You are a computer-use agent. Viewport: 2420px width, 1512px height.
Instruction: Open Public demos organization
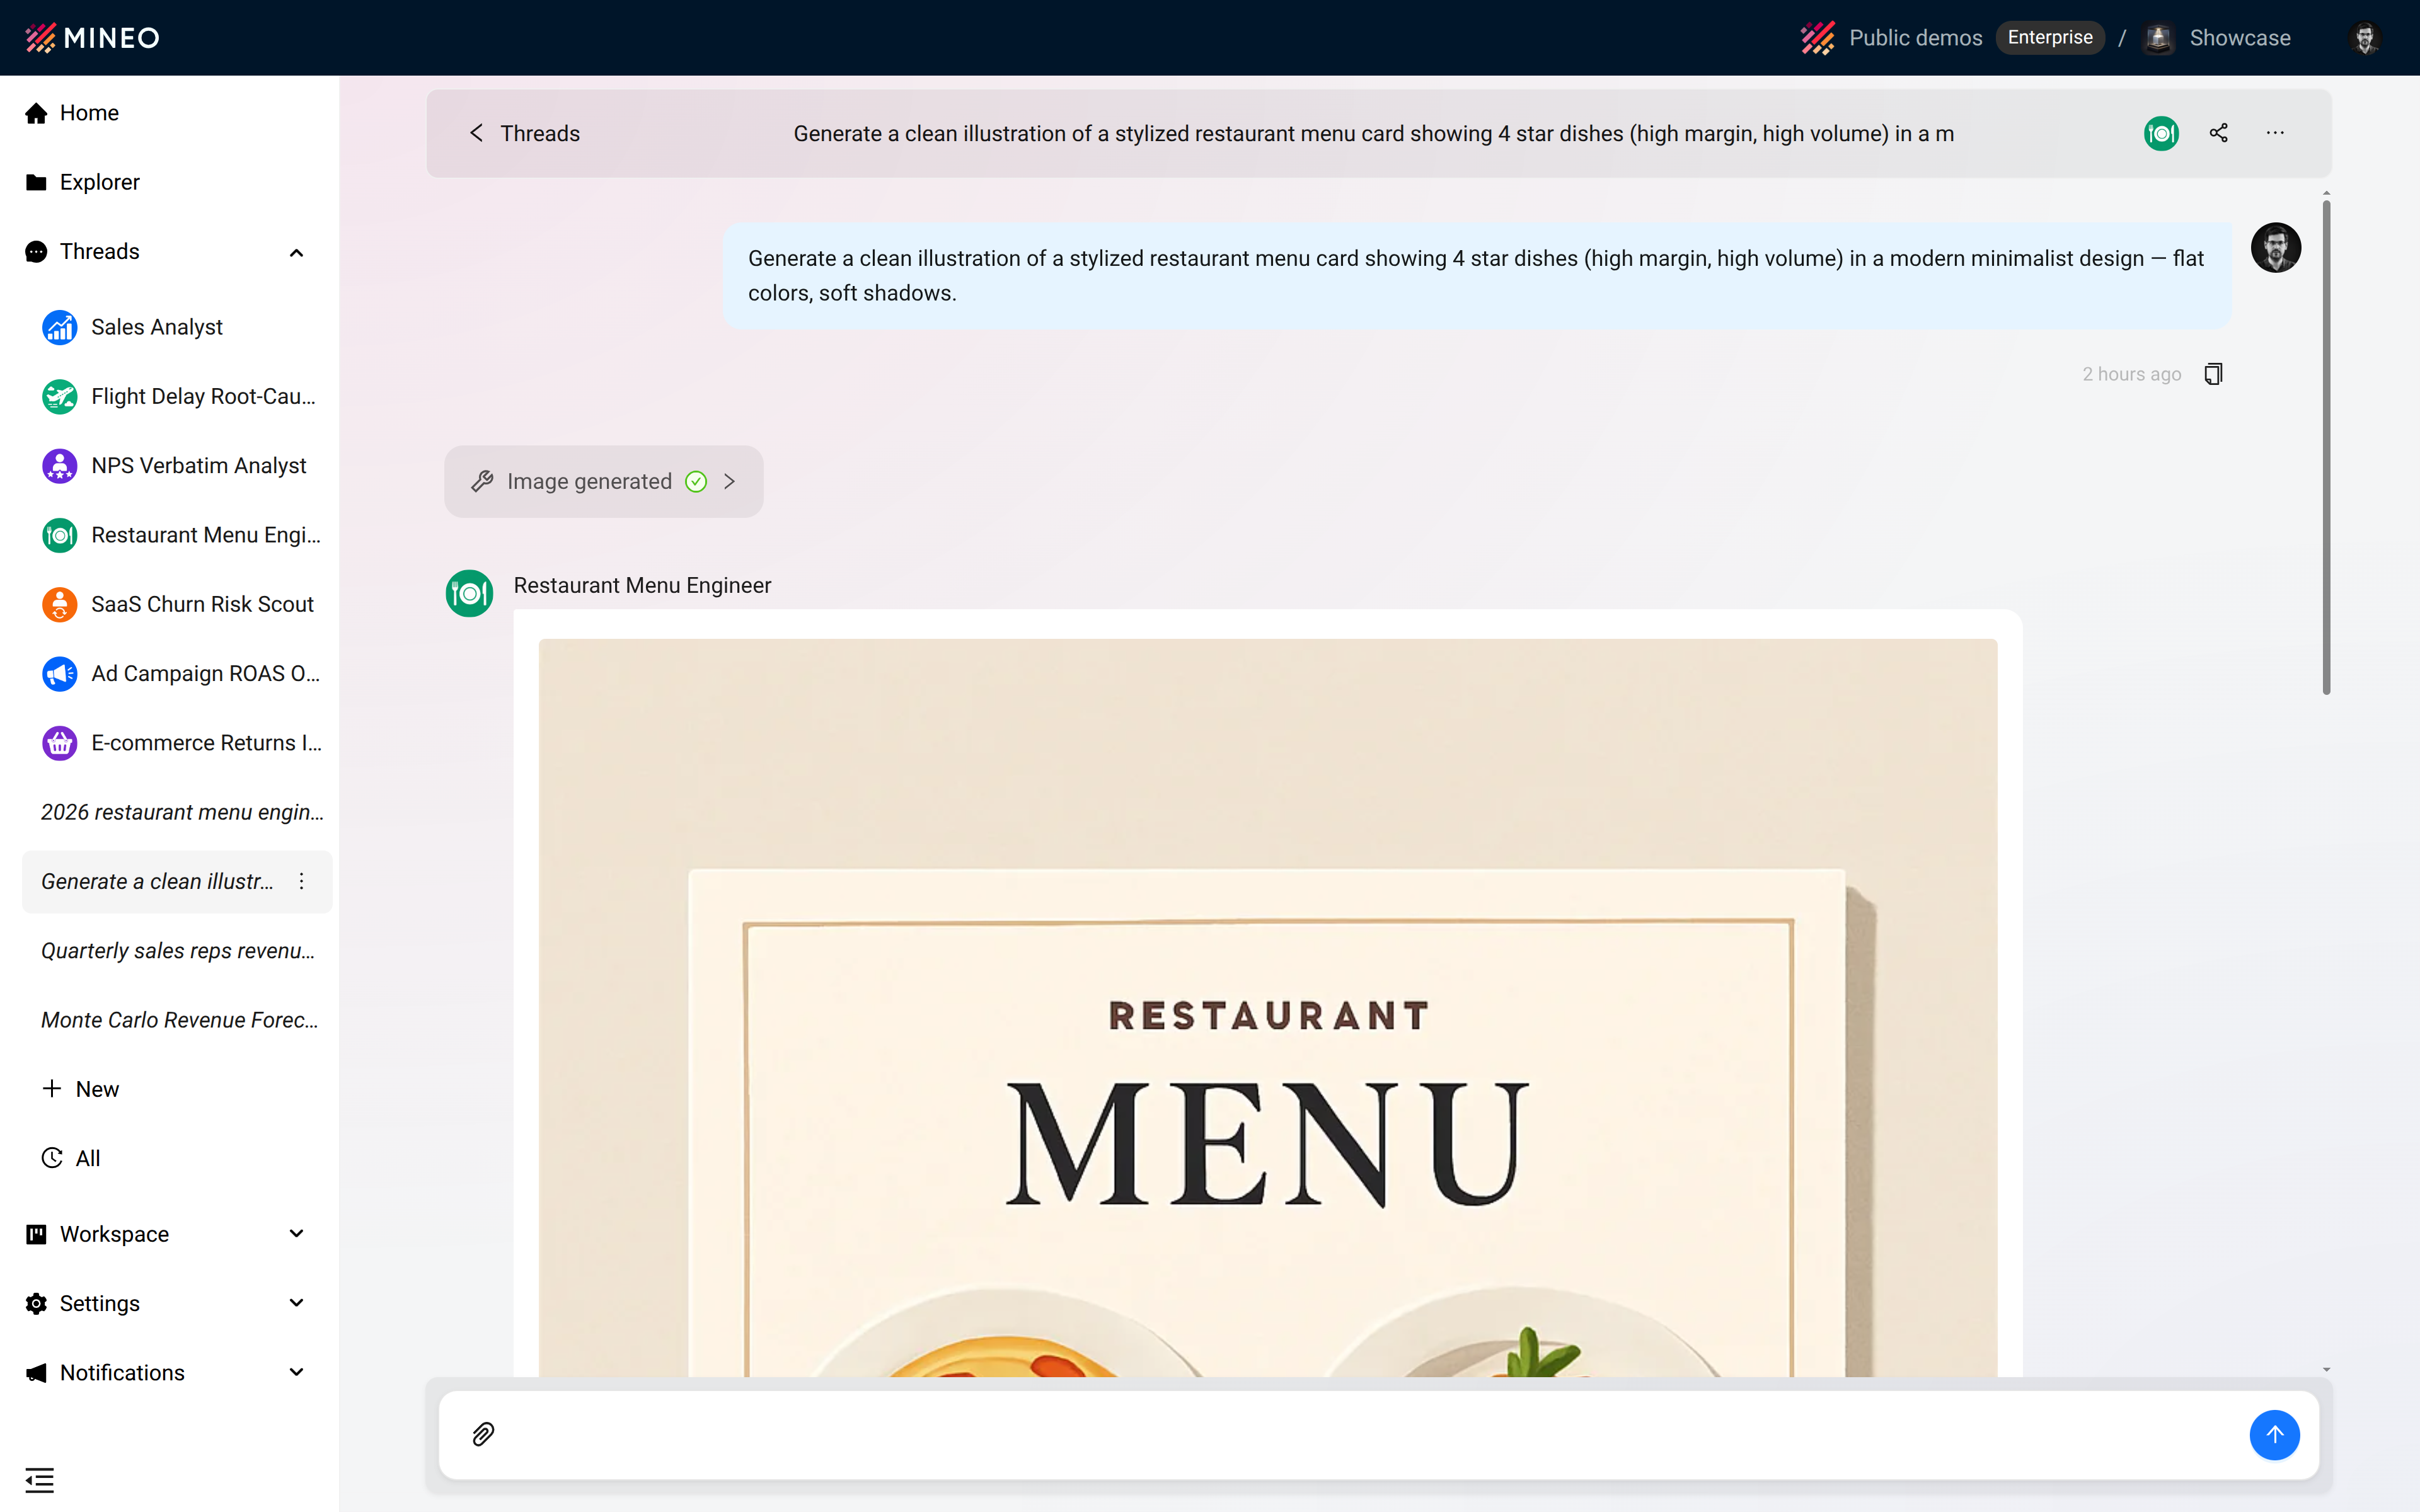tap(1915, 38)
